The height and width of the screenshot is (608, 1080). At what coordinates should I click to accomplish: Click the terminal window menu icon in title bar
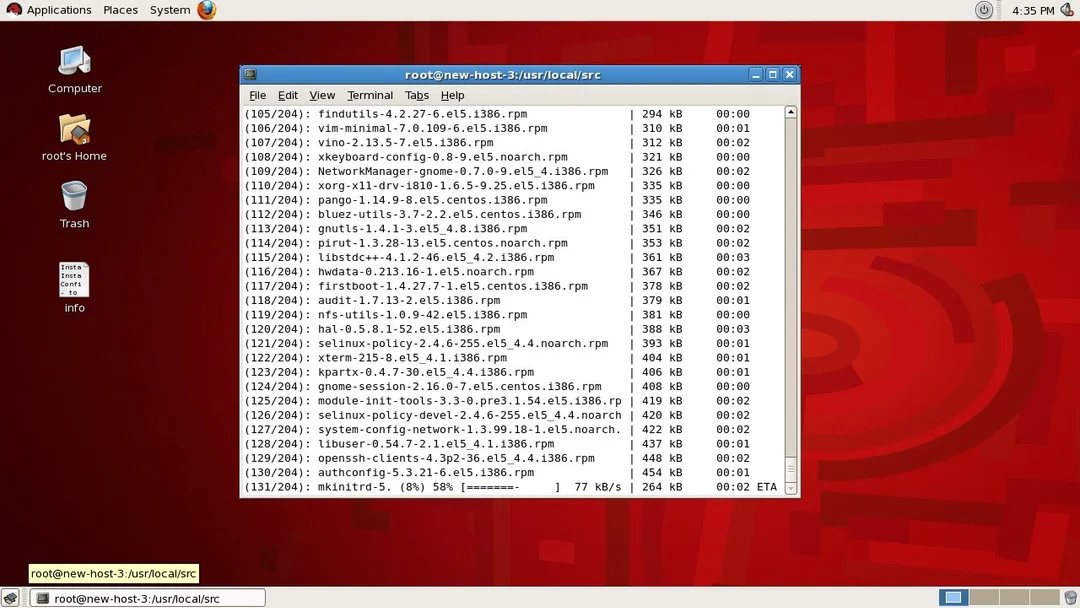click(251, 74)
